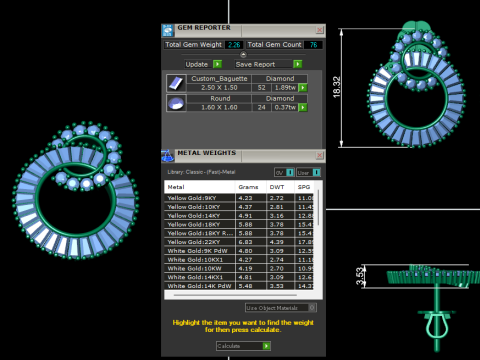
Task: Click the round count cell 24
Action: point(262,107)
